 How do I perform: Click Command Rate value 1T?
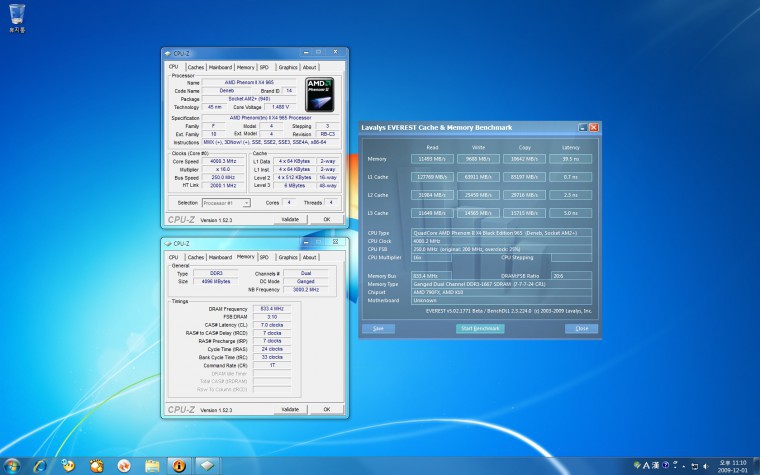point(272,365)
